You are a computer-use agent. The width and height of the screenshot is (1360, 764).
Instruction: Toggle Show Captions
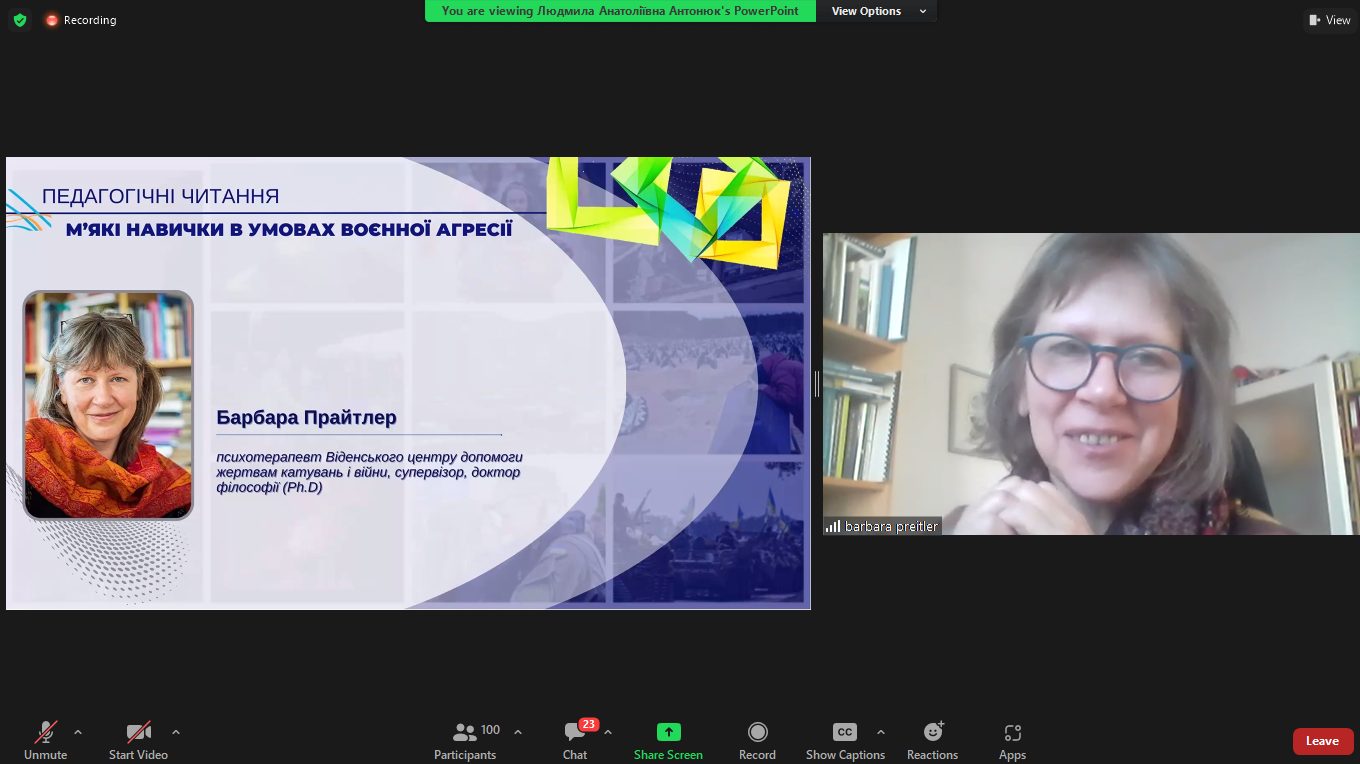(x=845, y=740)
